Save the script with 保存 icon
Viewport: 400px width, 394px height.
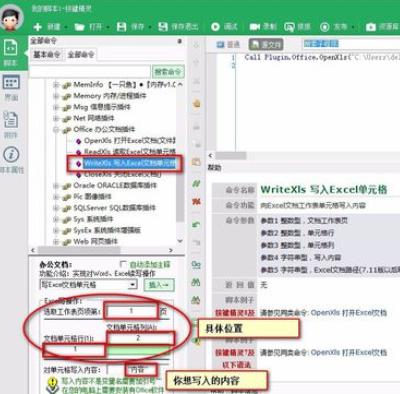(122, 27)
